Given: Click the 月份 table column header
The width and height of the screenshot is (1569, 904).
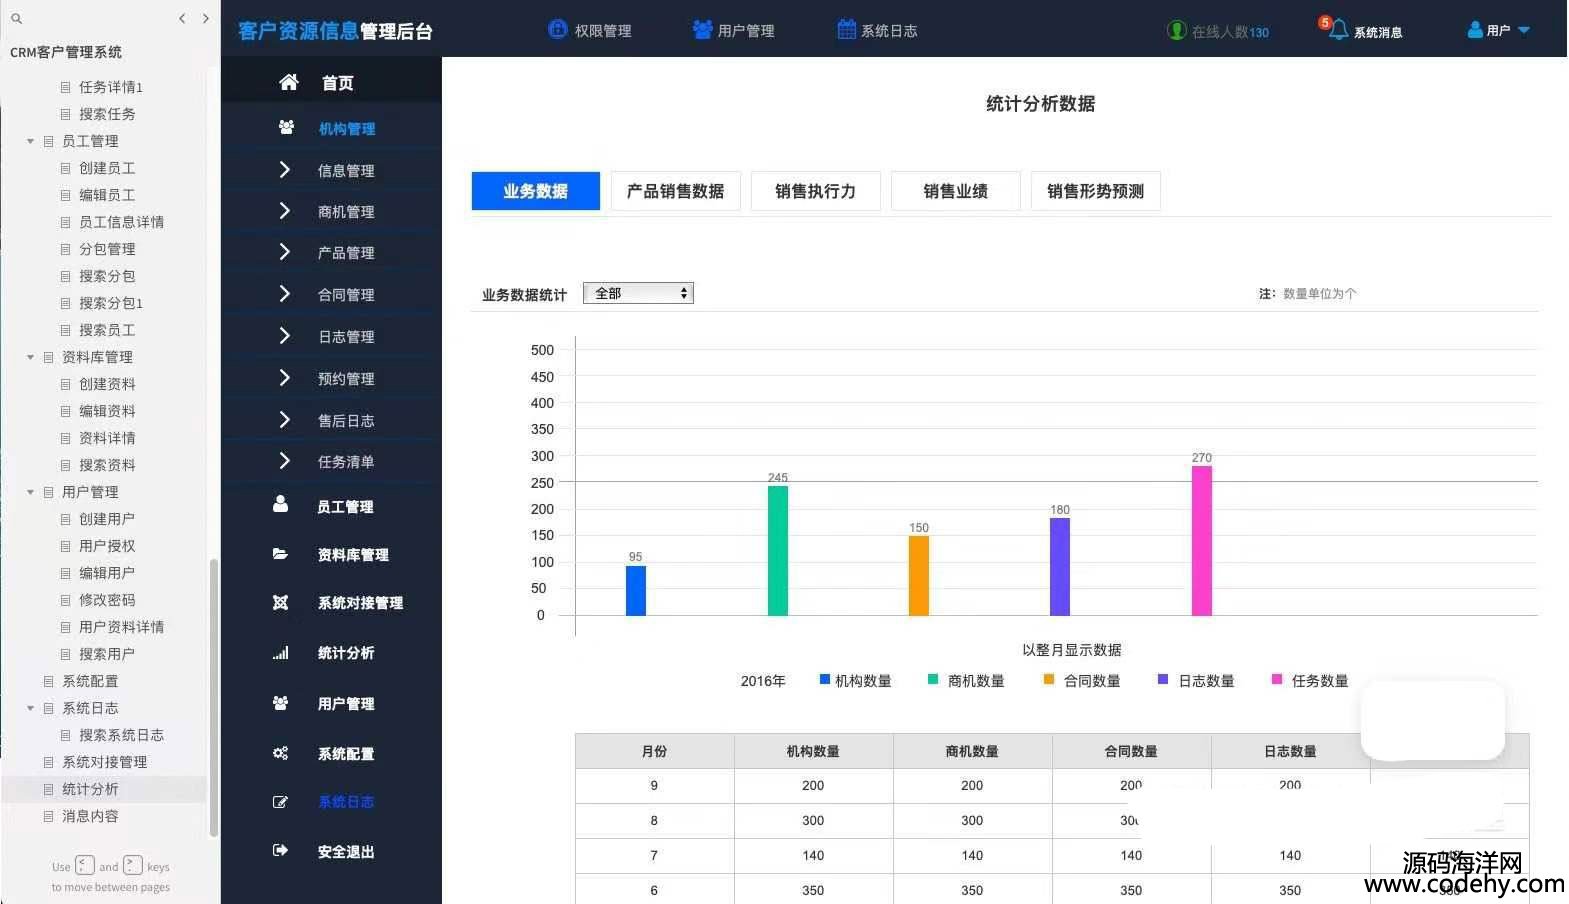Looking at the screenshot, I should [654, 751].
